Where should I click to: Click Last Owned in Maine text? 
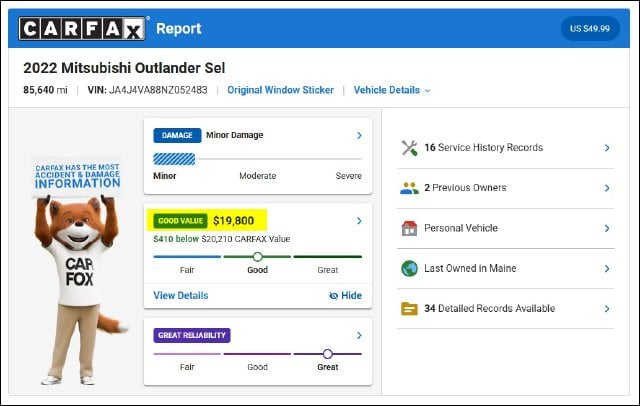[x=470, y=268]
